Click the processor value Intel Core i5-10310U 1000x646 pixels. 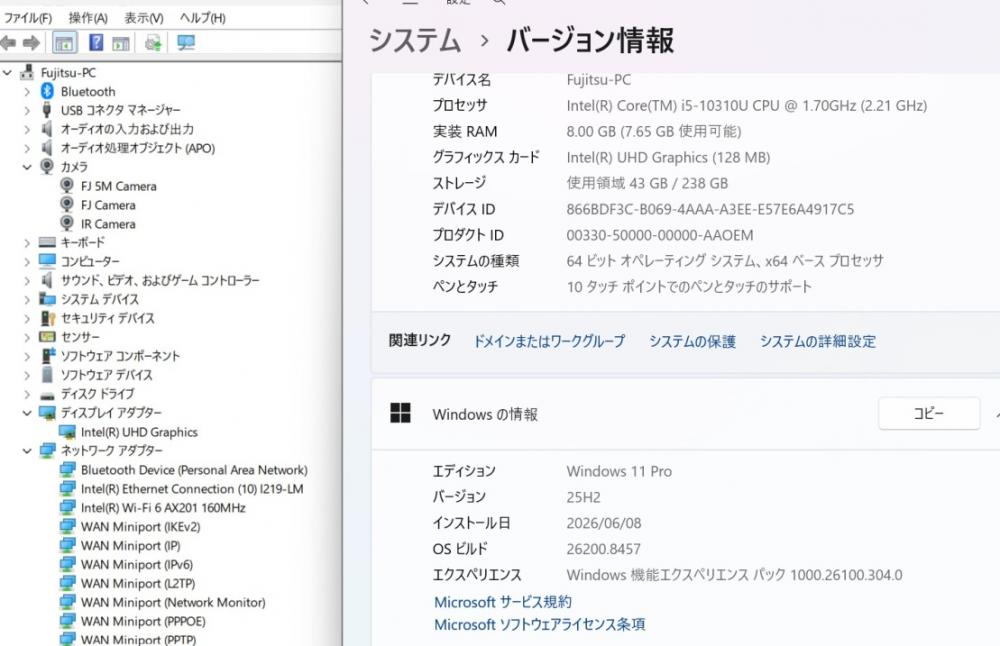tap(747, 105)
